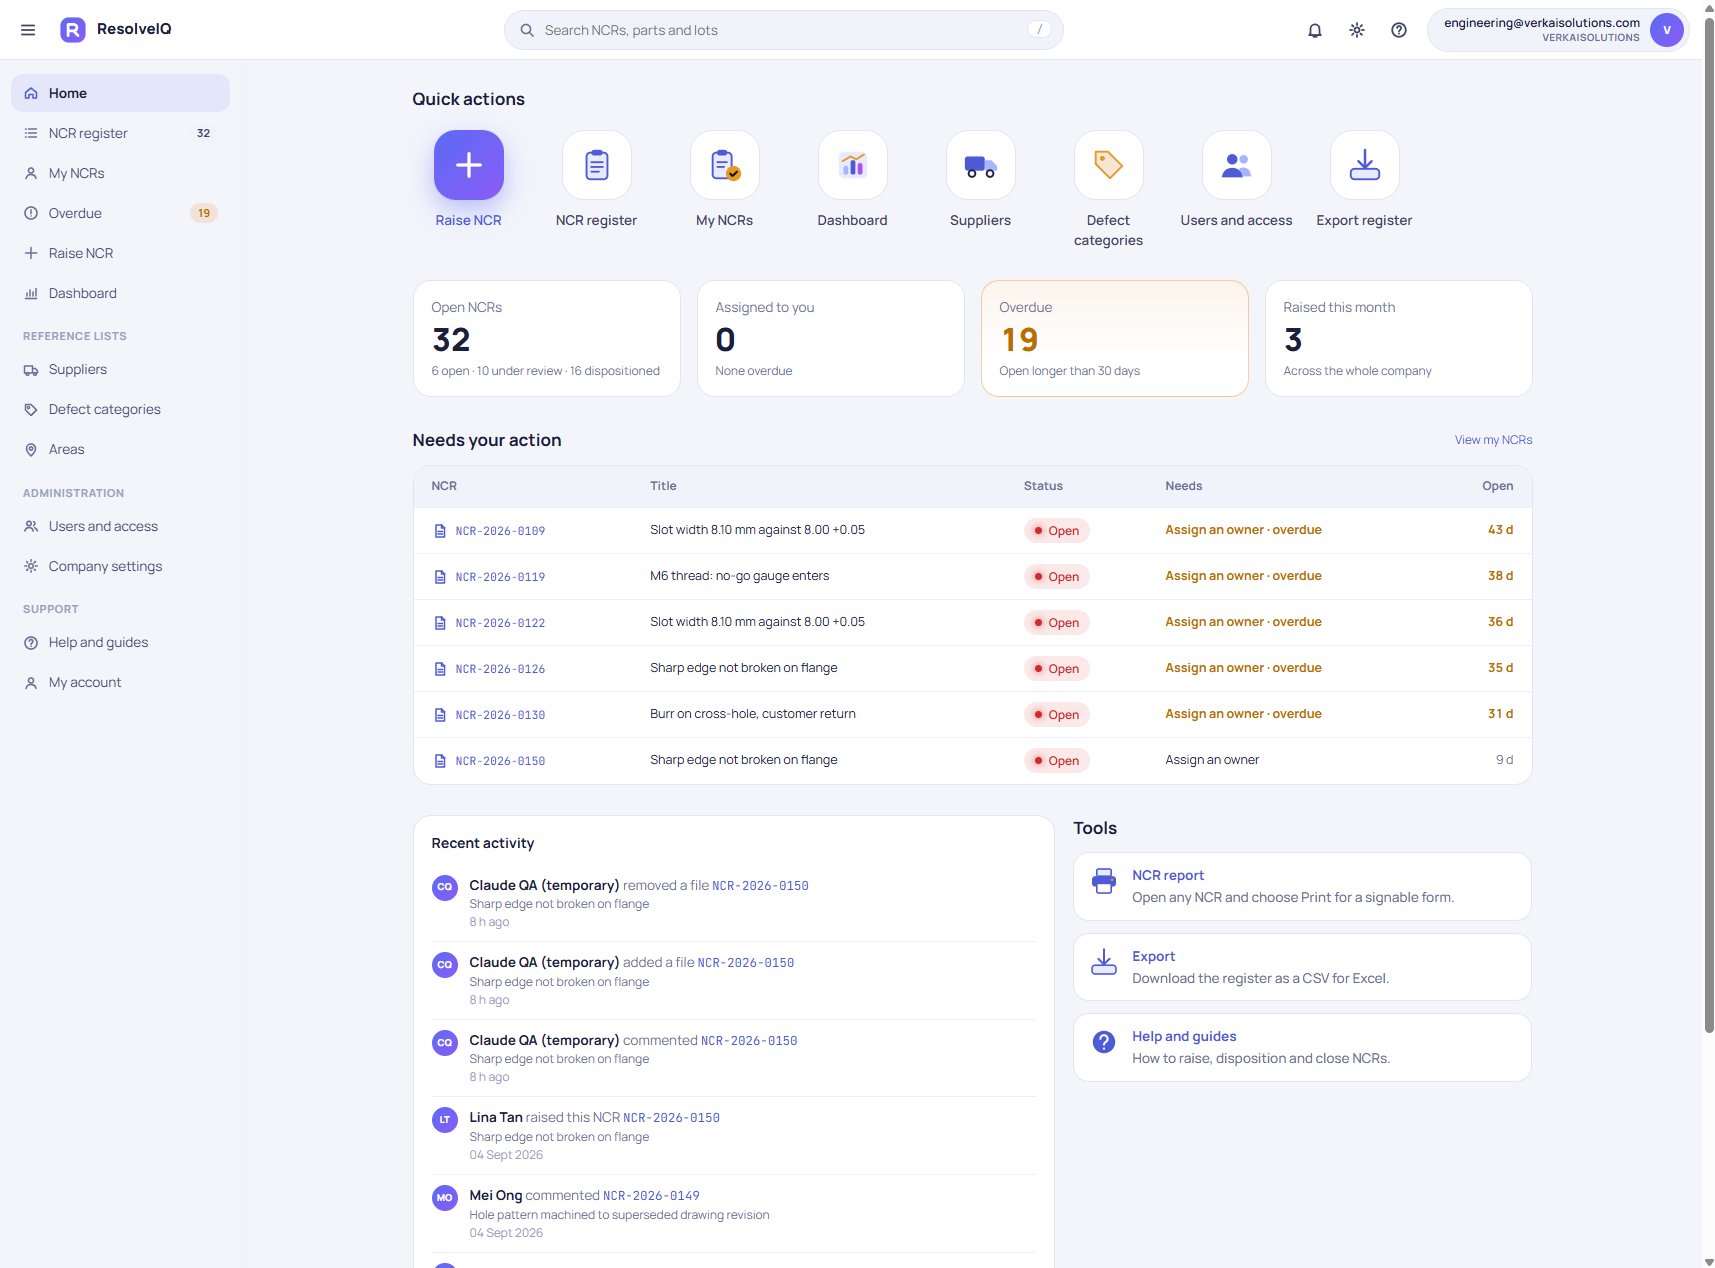Image resolution: width=1715 pixels, height=1268 pixels.
Task: Open the Suppliers truck quick action
Action: pos(981,165)
